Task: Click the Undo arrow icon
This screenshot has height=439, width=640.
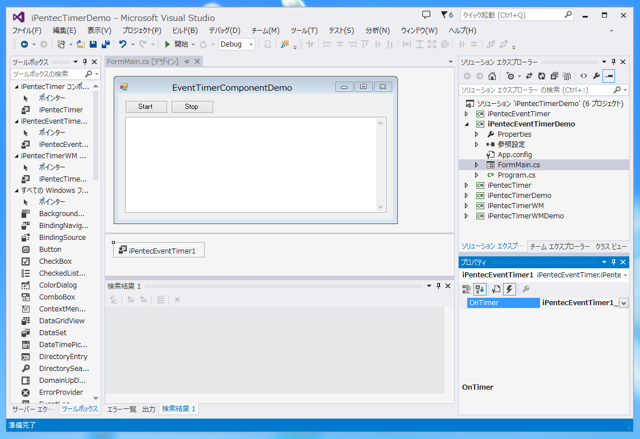Action: pyautogui.click(x=122, y=44)
